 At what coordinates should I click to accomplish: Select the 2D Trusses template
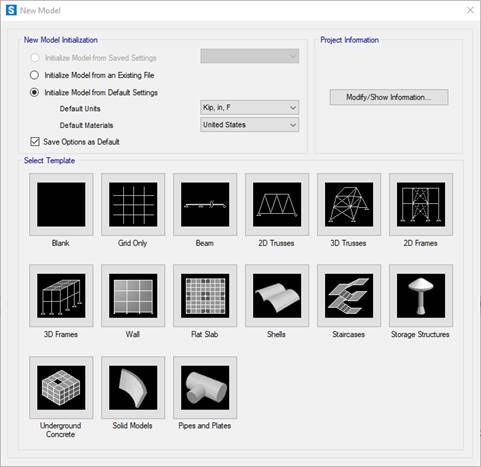[x=277, y=204]
